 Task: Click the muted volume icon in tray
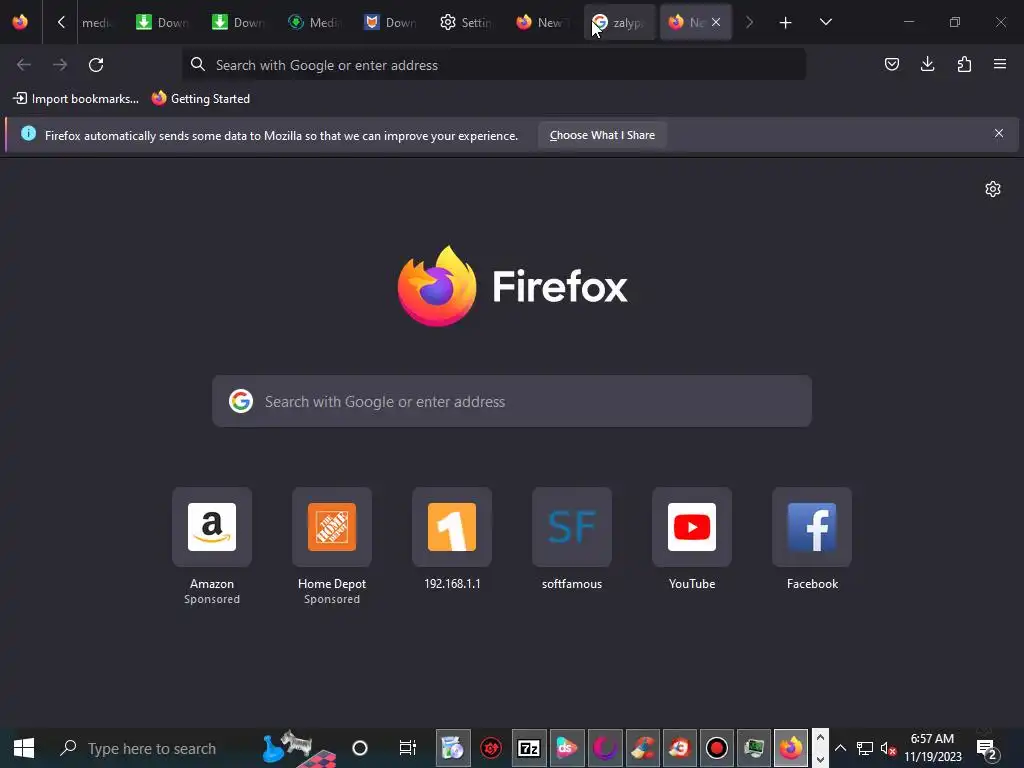pyautogui.click(x=888, y=748)
